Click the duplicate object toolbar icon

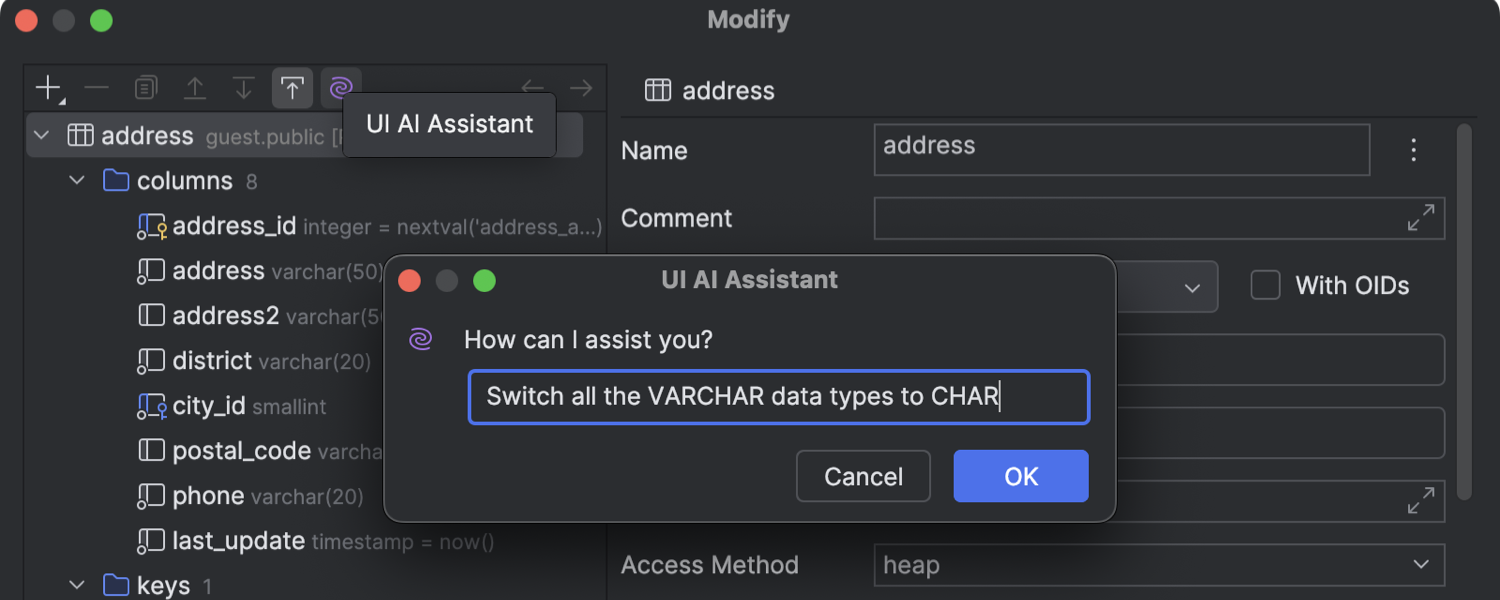click(146, 89)
